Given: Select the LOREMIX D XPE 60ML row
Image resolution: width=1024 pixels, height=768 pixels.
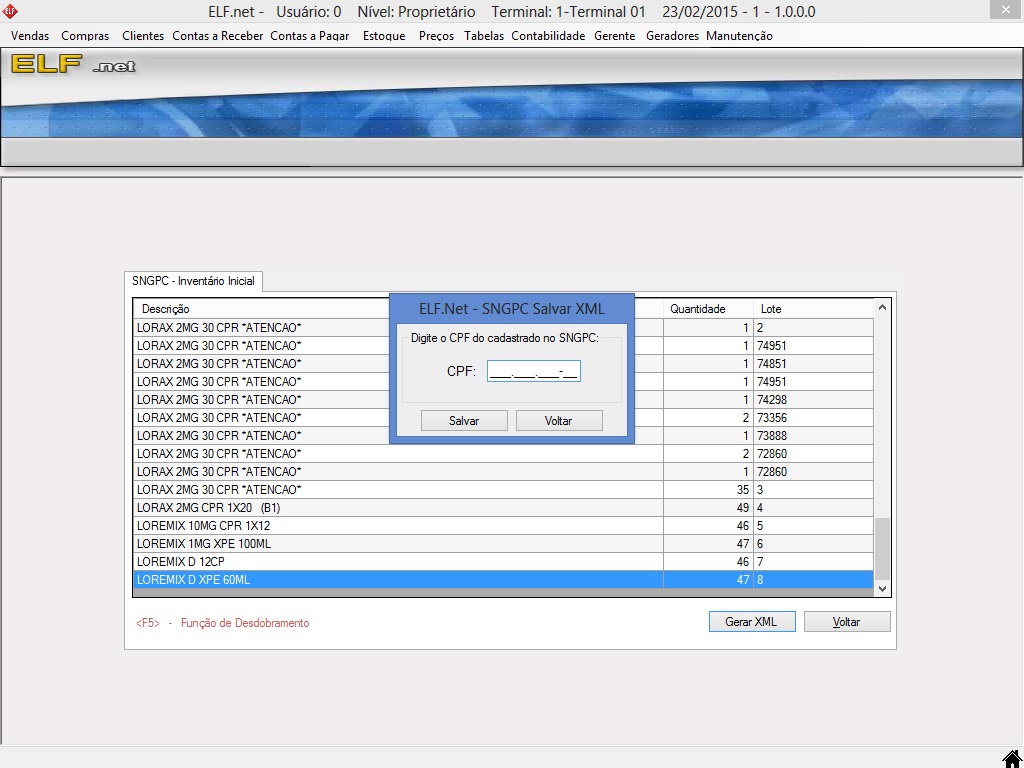Looking at the screenshot, I should (x=503, y=580).
